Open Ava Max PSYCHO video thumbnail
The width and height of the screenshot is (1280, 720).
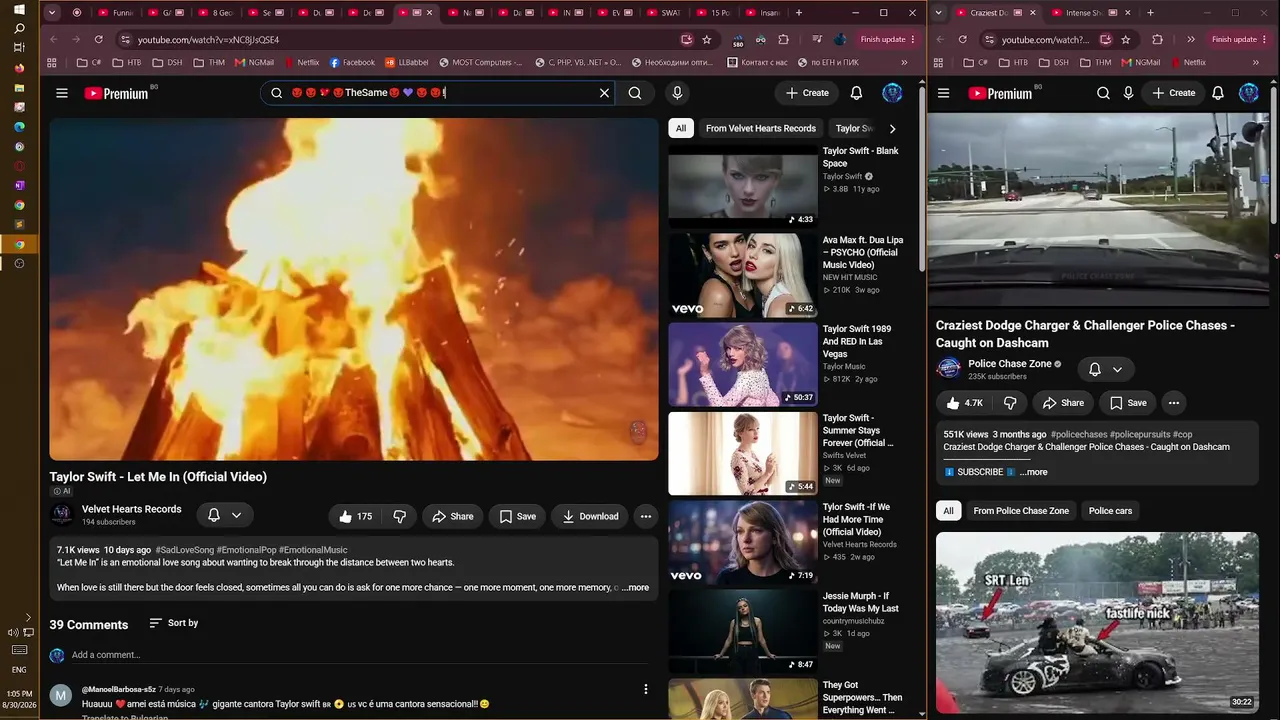[x=743, y=275]
